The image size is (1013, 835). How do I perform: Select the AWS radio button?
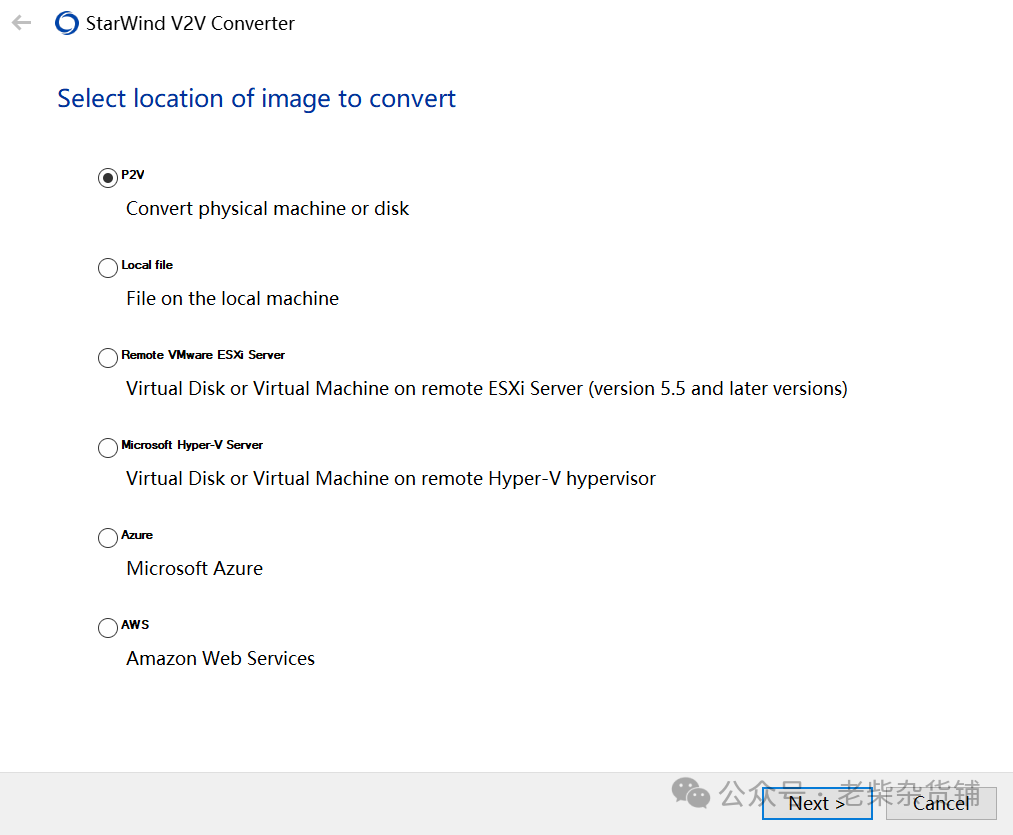click(108, 627)
